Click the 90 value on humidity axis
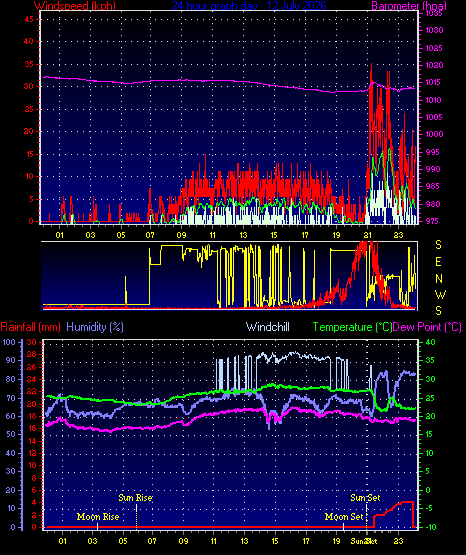The height and width of the screenshot is (555, 466). (x=11, y=360)
